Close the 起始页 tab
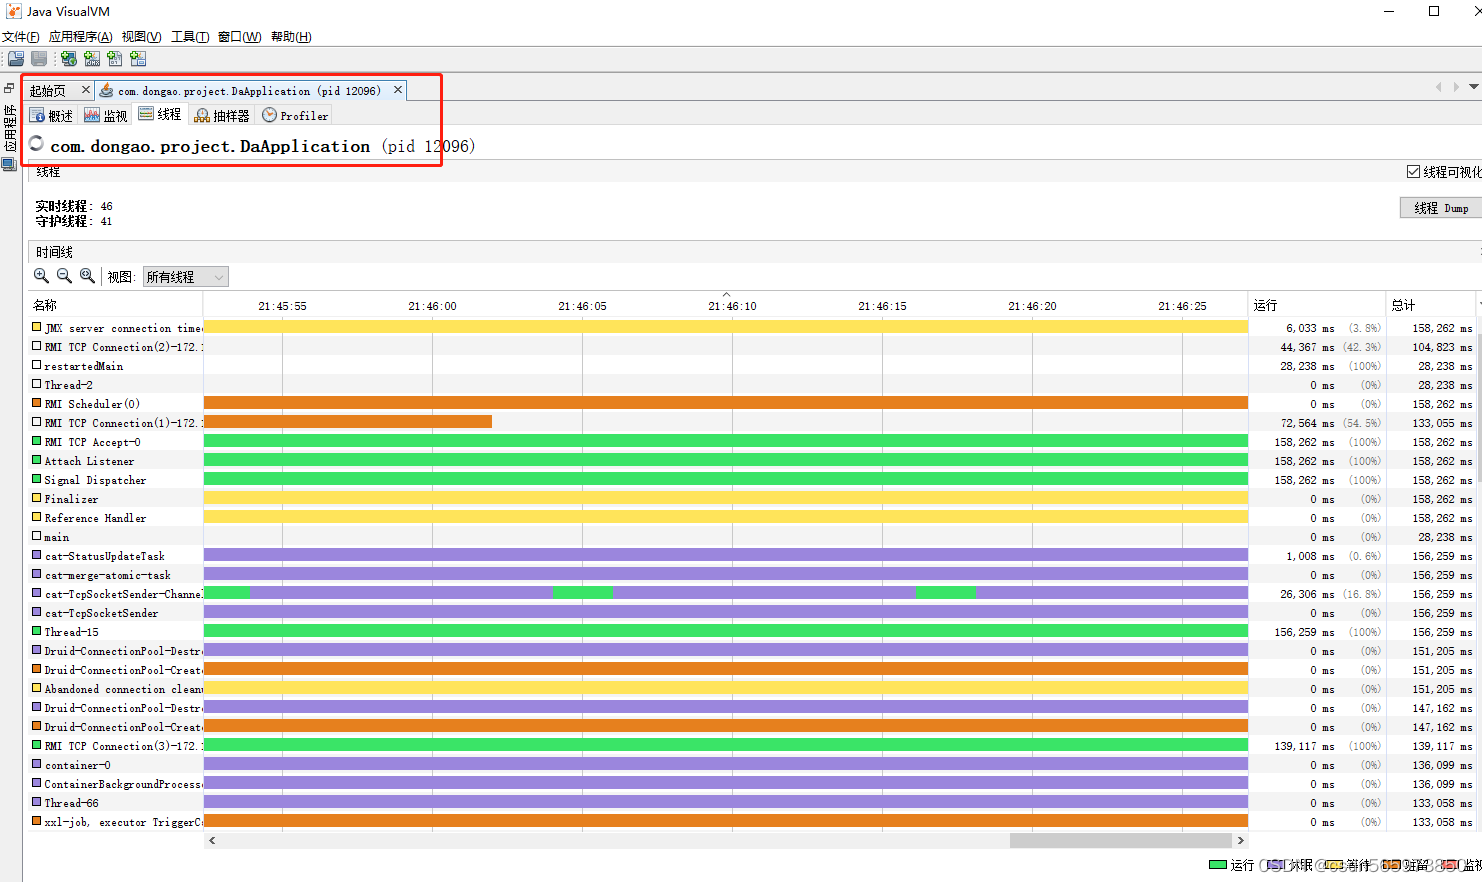 (86, 90)
